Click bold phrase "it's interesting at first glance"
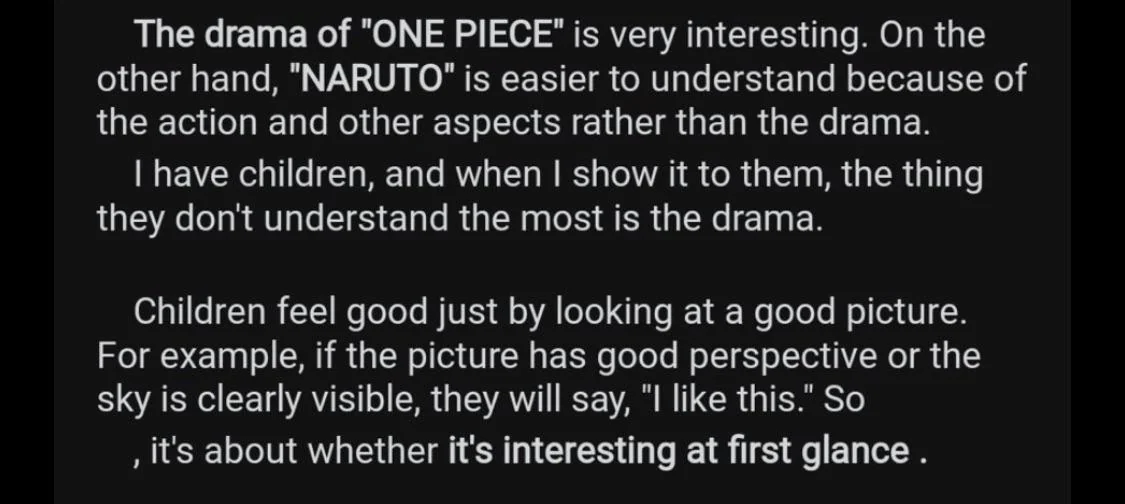The width and height of the screenshot is (1125, 504). (679, 450)
